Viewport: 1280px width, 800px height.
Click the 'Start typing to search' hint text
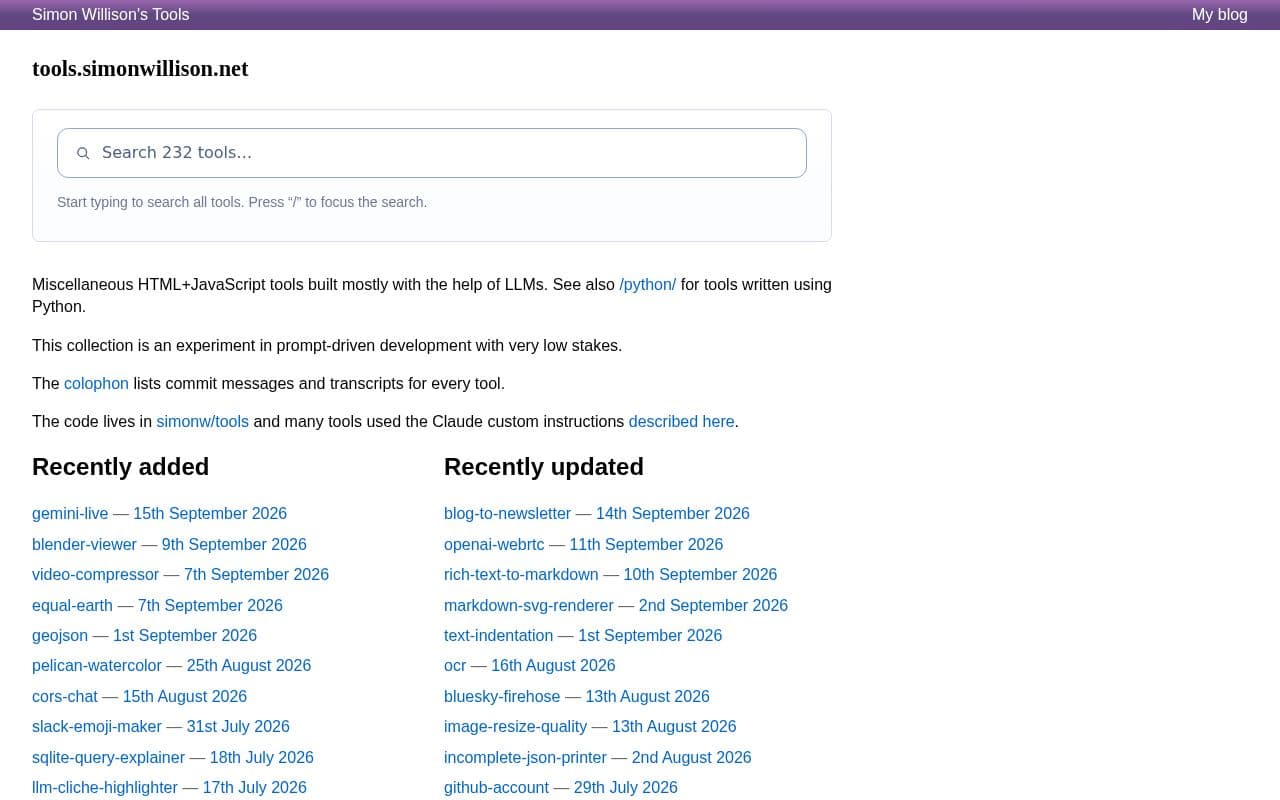pos(242,202)
